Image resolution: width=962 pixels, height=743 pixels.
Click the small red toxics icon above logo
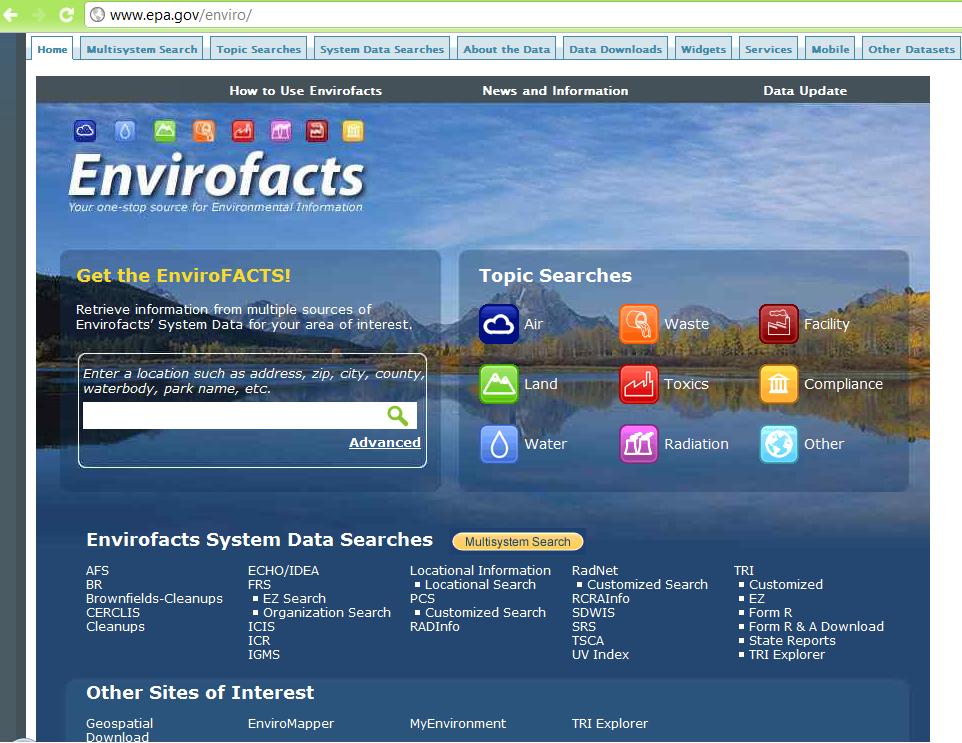243,131
